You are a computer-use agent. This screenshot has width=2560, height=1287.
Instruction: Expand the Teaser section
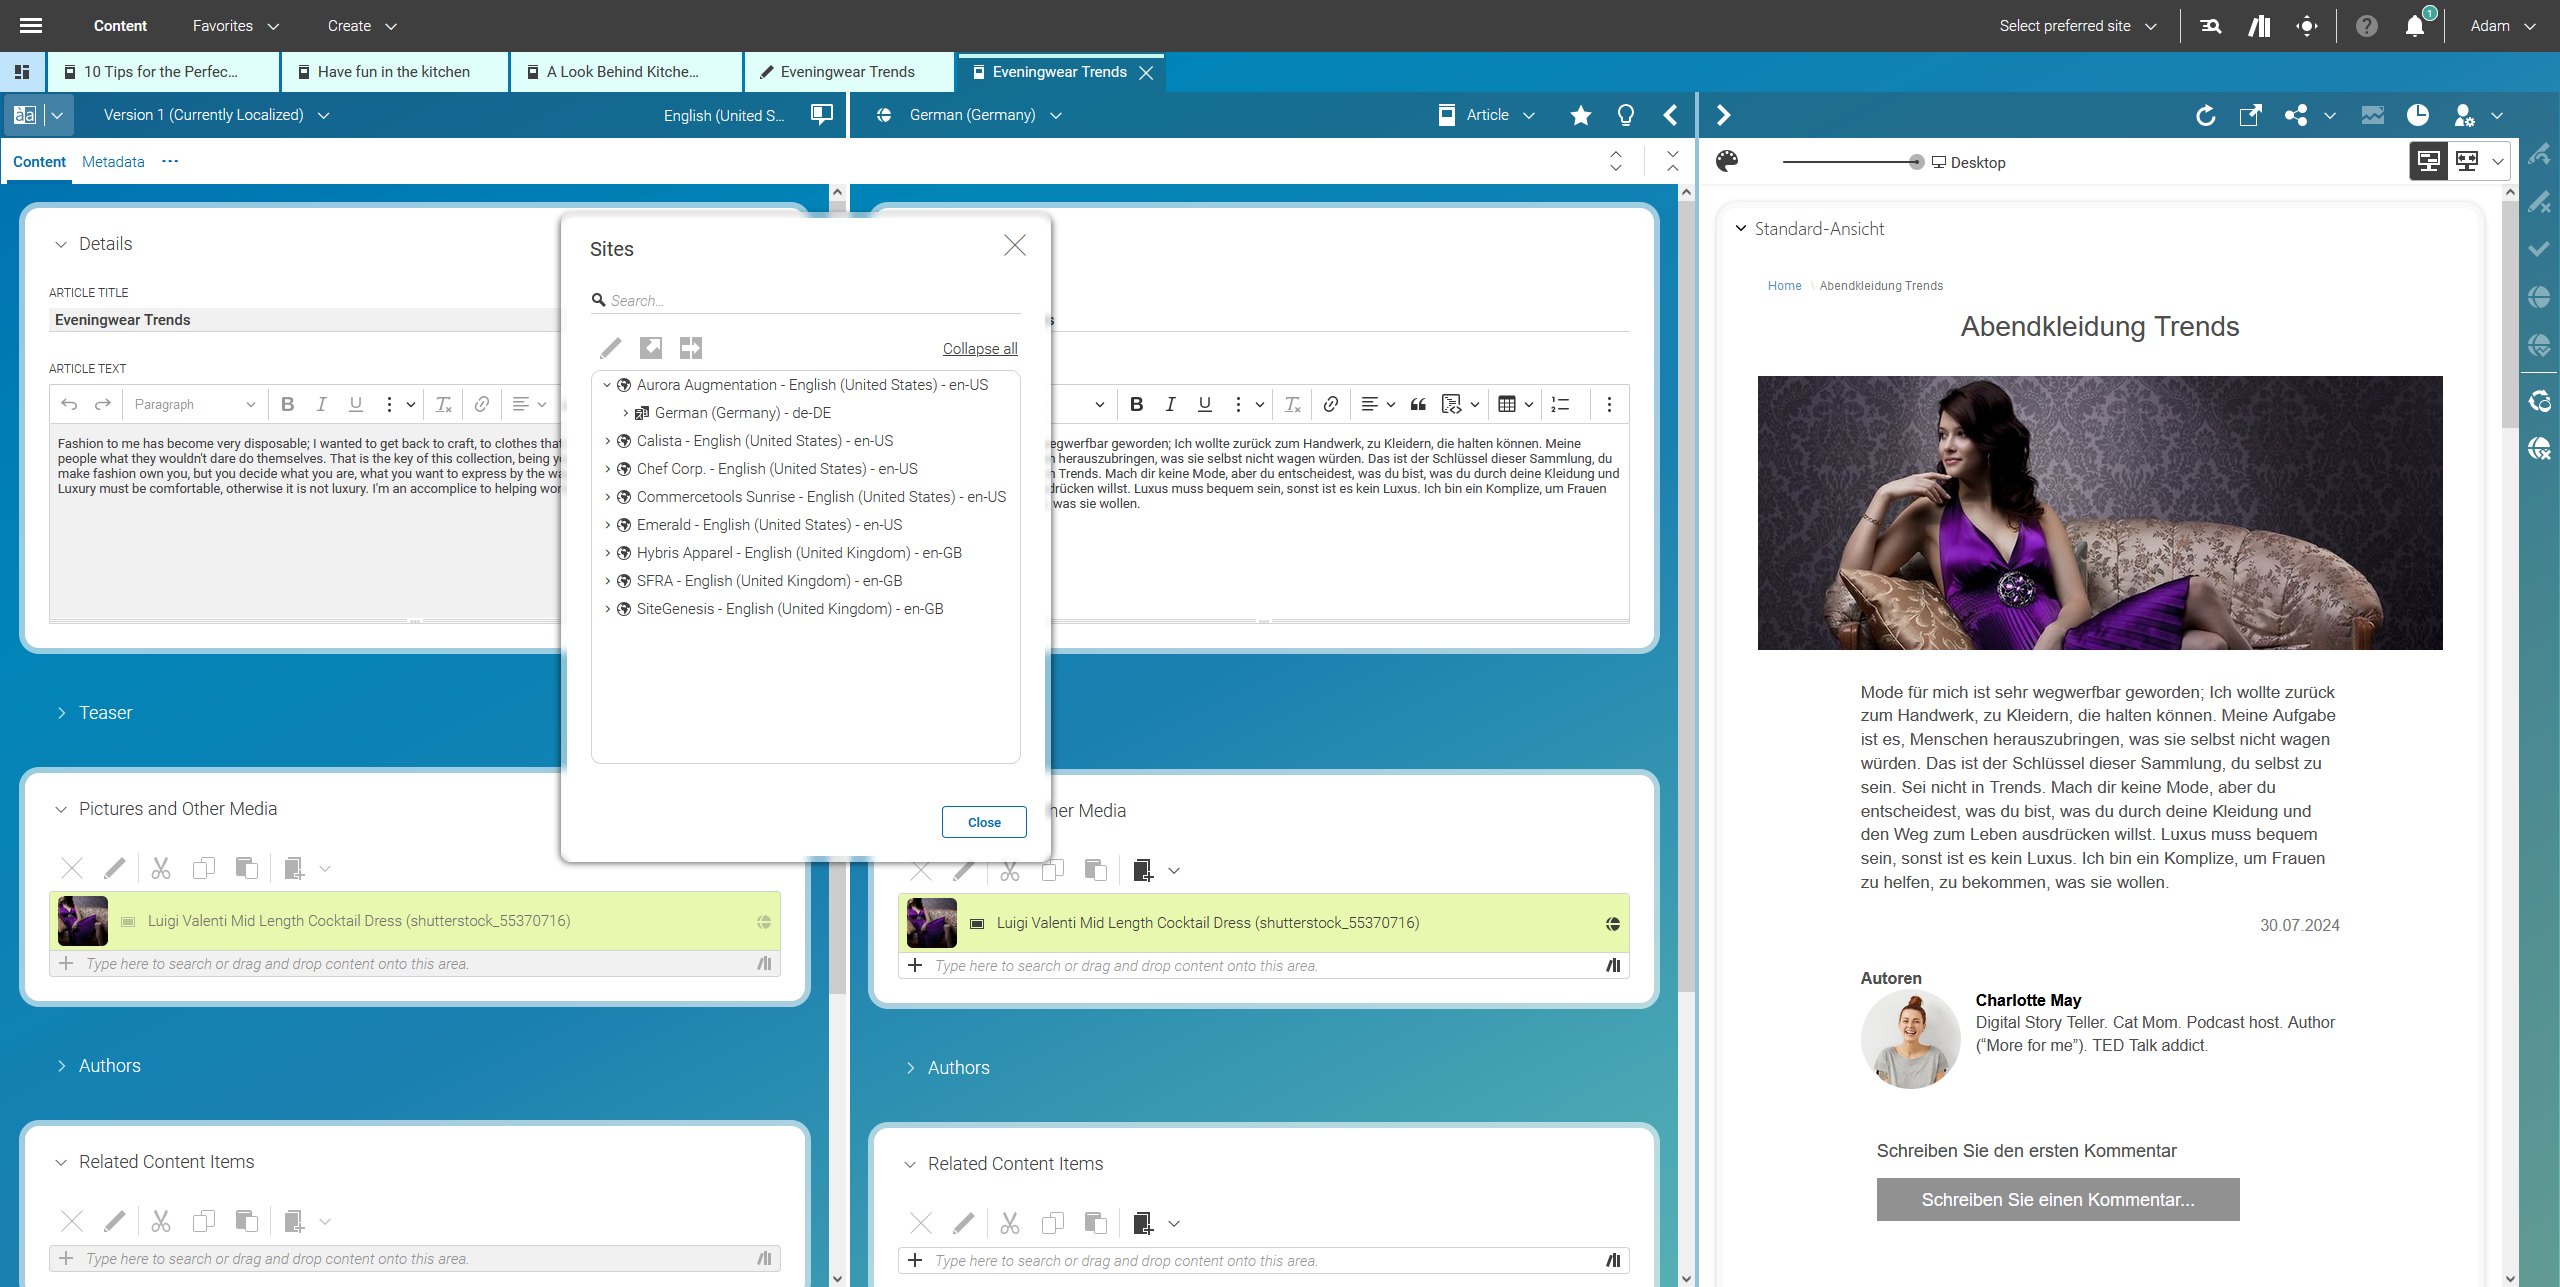point(62,712)
